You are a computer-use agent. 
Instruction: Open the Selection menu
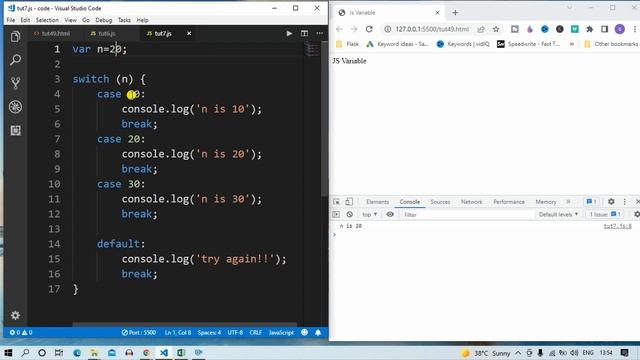pyautogui.click(x=47, y=20)
